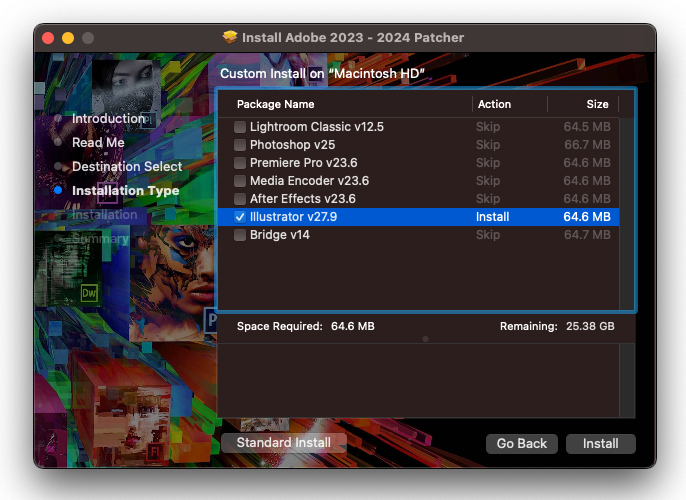Image resolution: width=686 pixels, height=500 pixels.
Task: Click the Skip action for Photoshop v25
Action: point(488,145)
